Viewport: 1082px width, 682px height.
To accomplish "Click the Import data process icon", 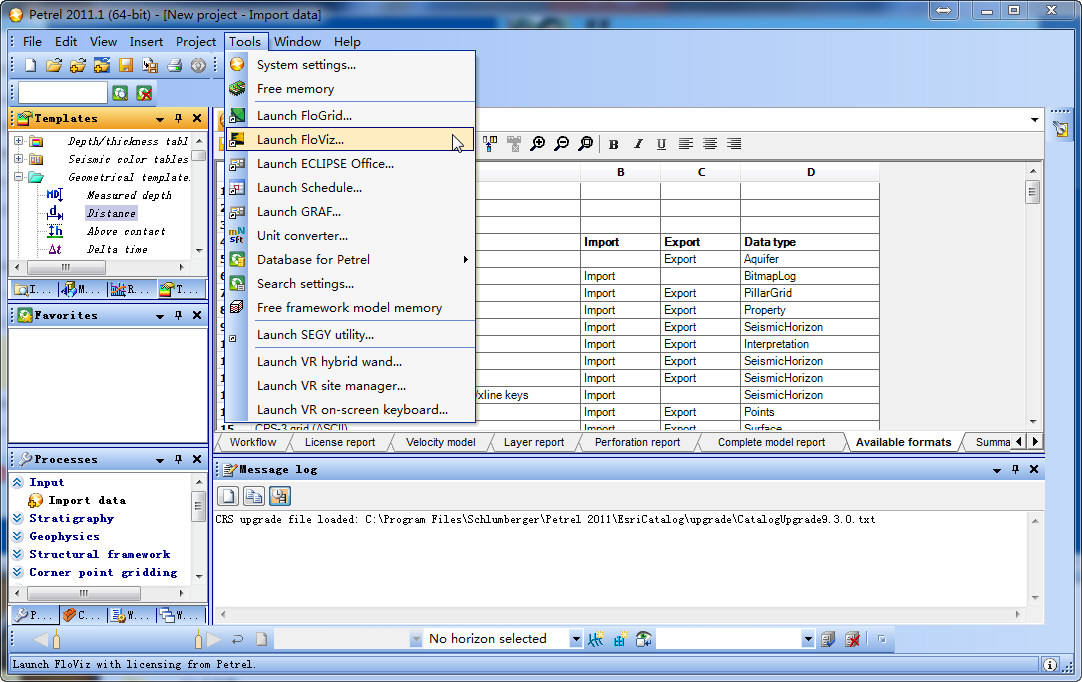I will pos(35,500).
